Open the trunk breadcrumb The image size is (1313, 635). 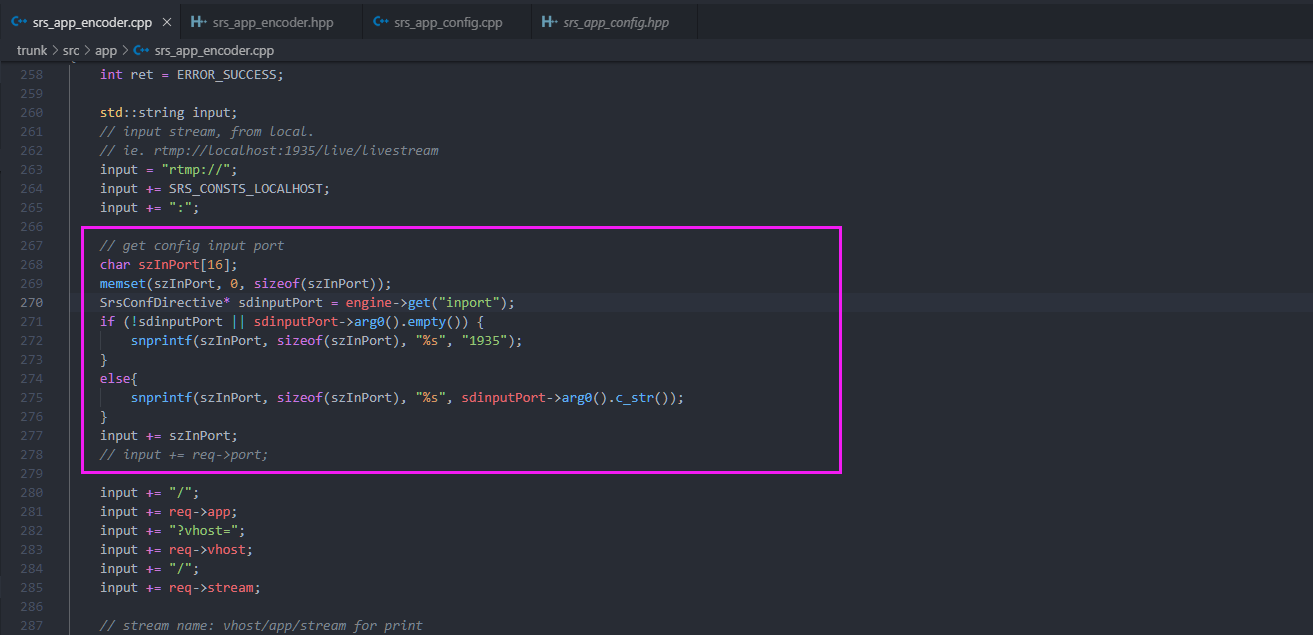32,50
